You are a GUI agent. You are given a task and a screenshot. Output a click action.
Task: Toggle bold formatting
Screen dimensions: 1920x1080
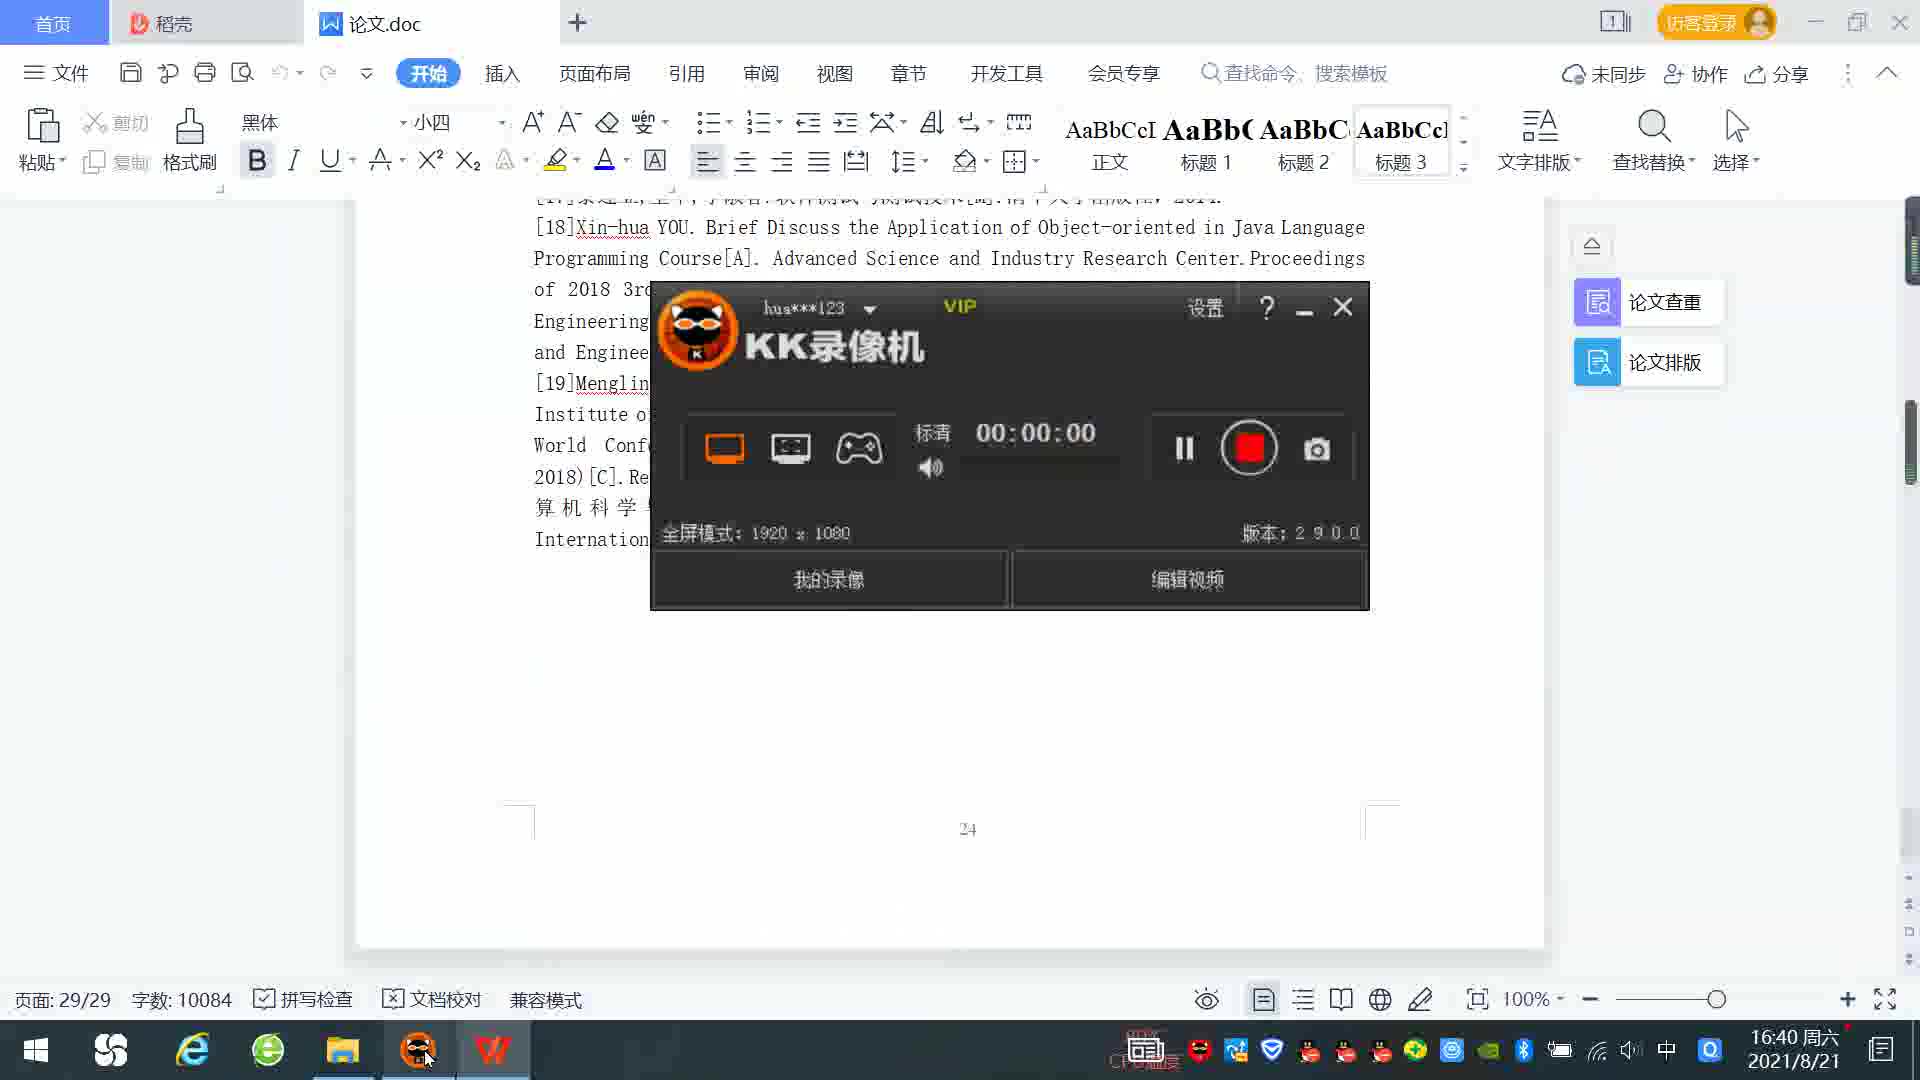257,161
